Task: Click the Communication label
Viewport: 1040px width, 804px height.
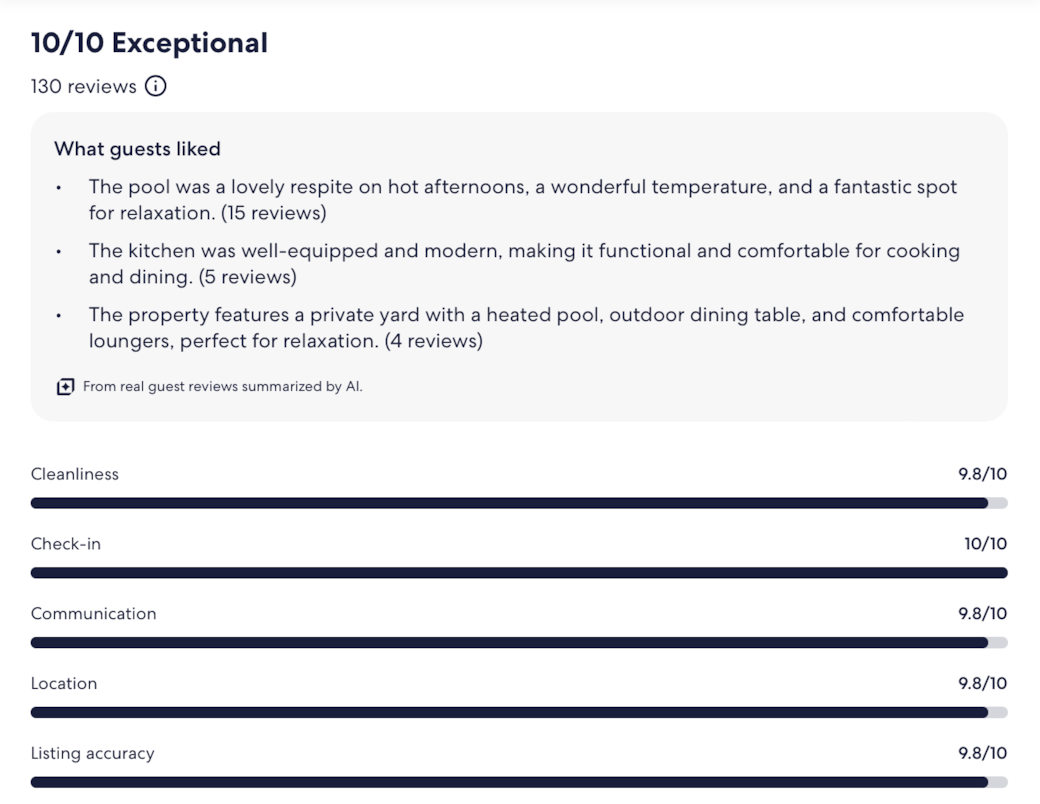Action: [x=94, y=614]
